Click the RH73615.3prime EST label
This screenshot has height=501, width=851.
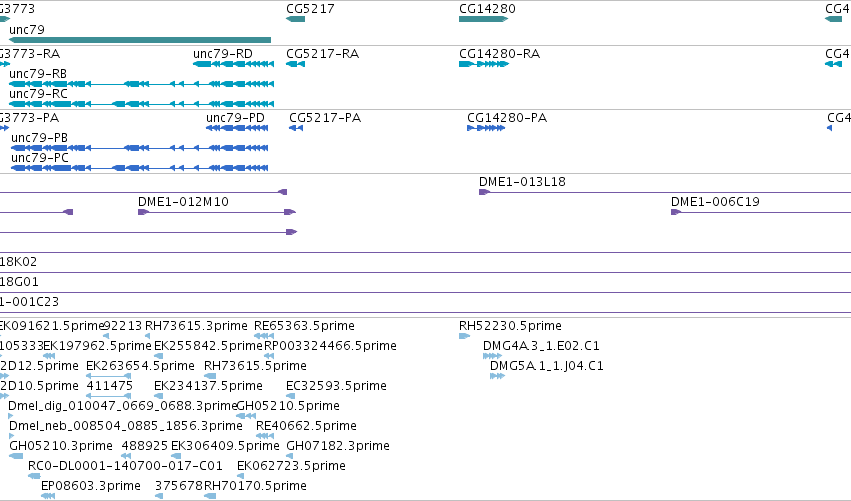point(196,326)
